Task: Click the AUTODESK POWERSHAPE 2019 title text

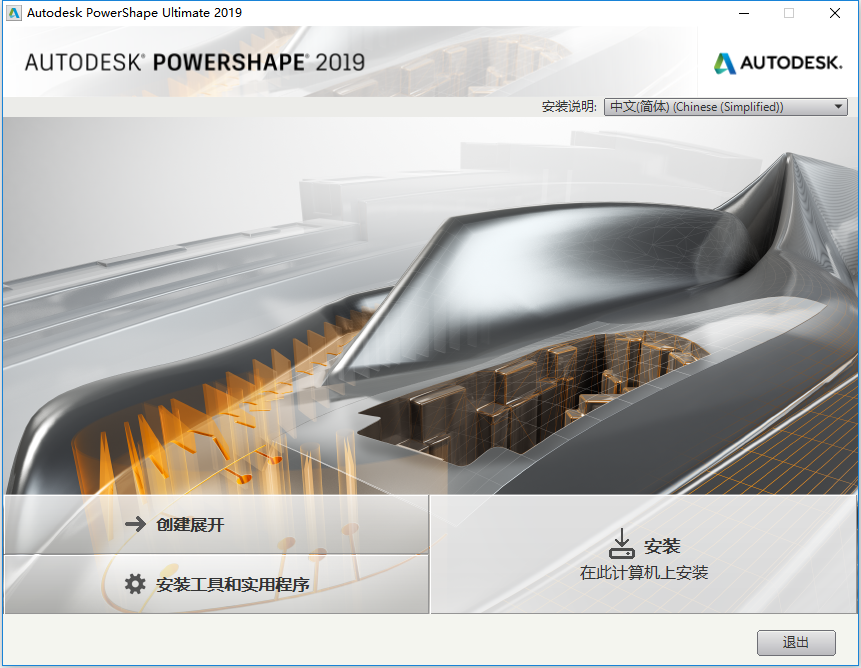Action: (195, 63)
